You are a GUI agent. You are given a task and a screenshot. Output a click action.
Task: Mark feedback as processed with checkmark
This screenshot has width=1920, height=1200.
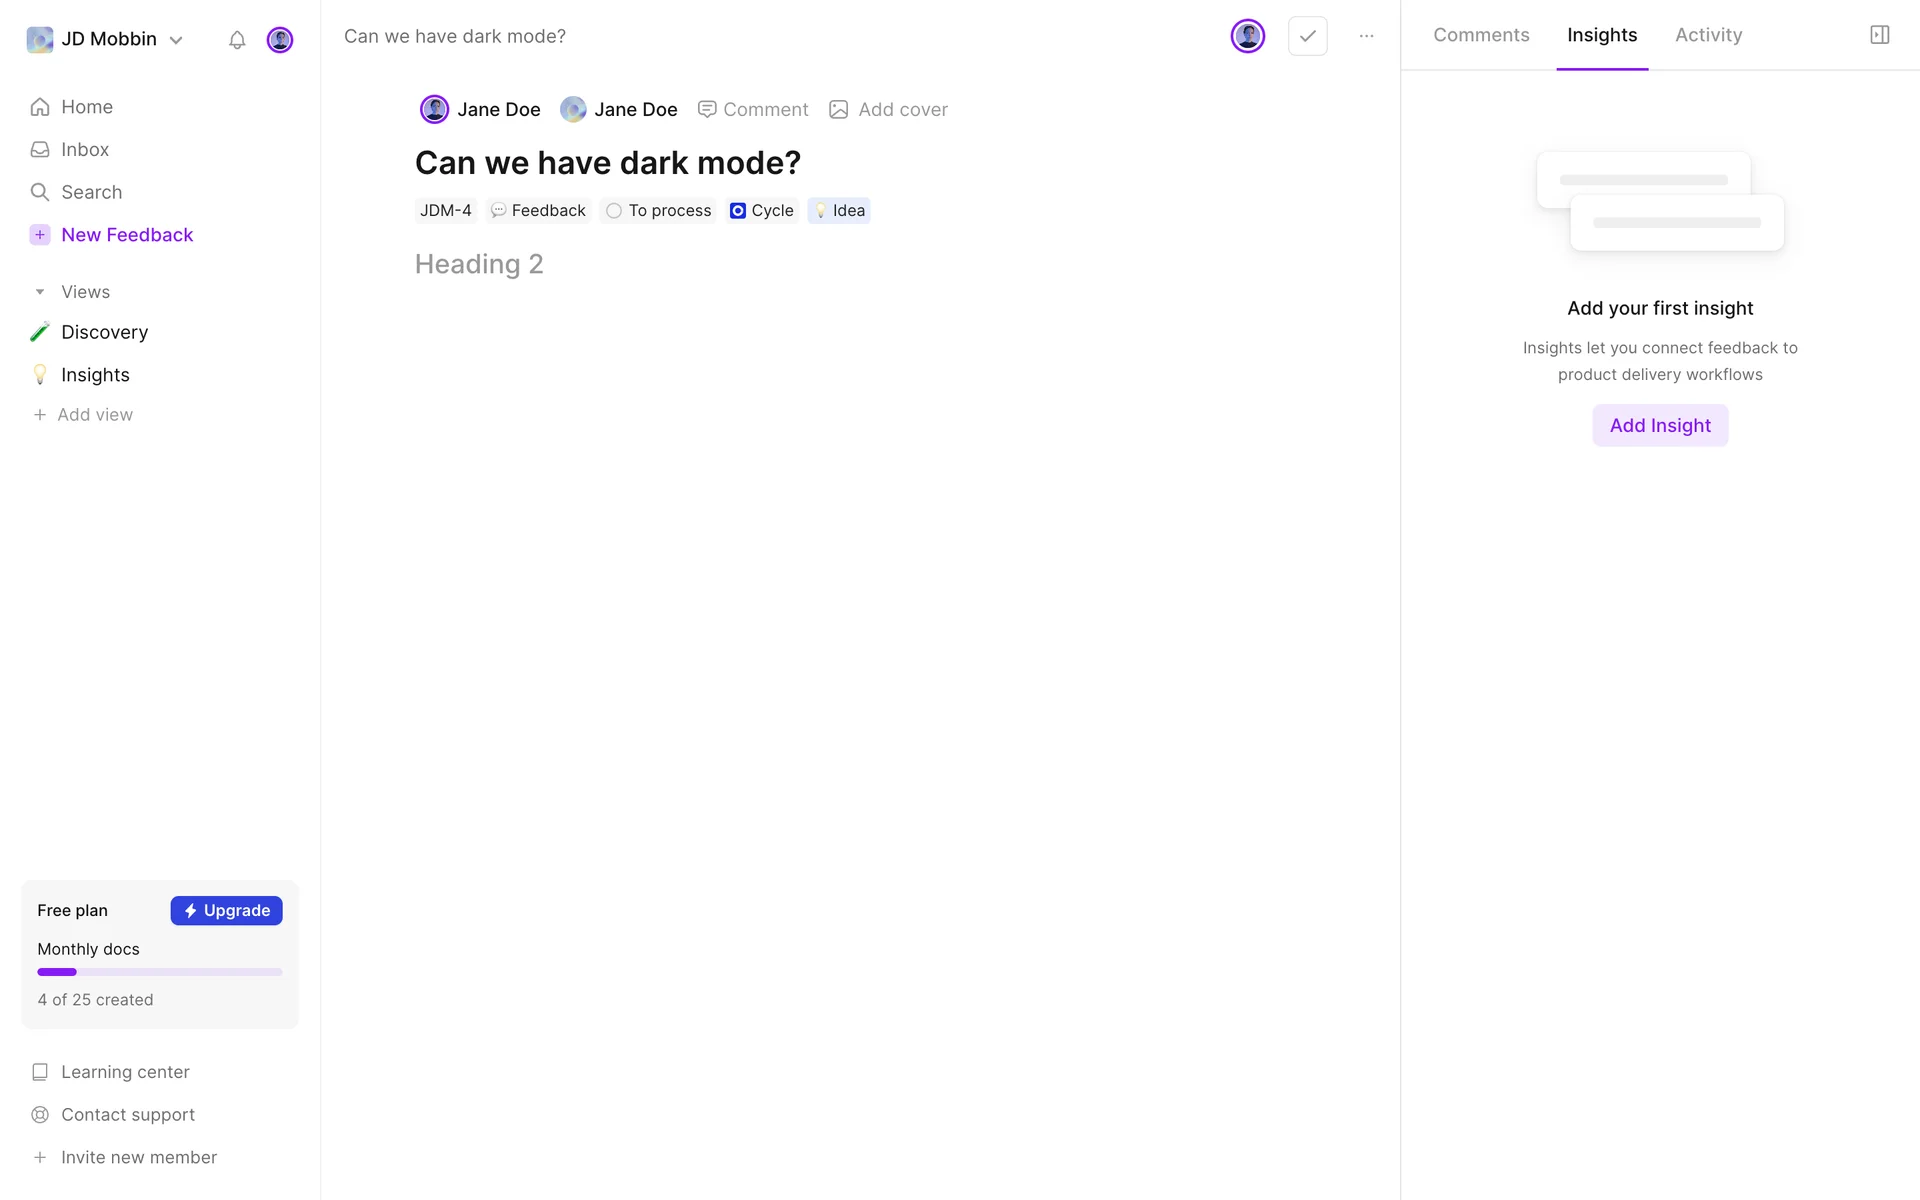[x=1307, y=36]
